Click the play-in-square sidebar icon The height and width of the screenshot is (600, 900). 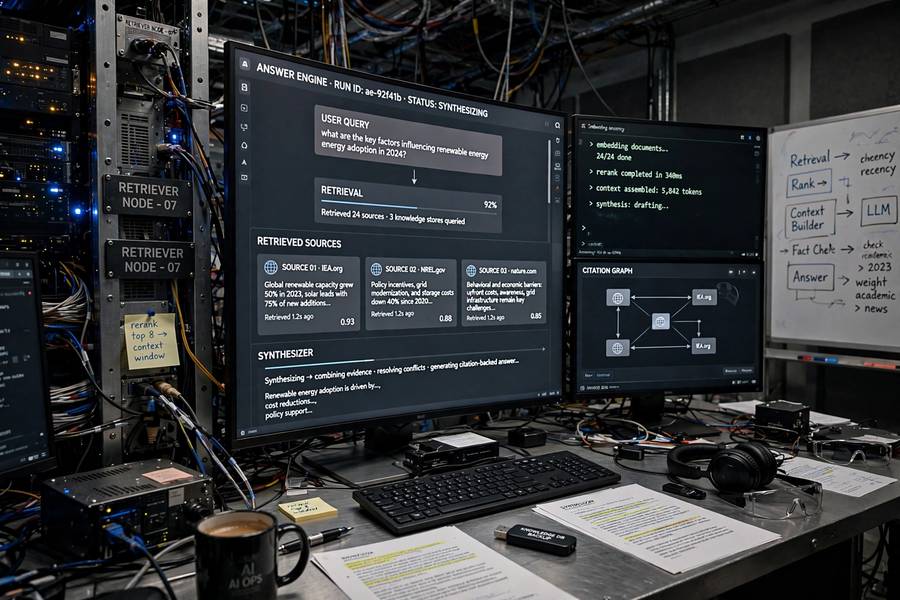click(245, 108)
